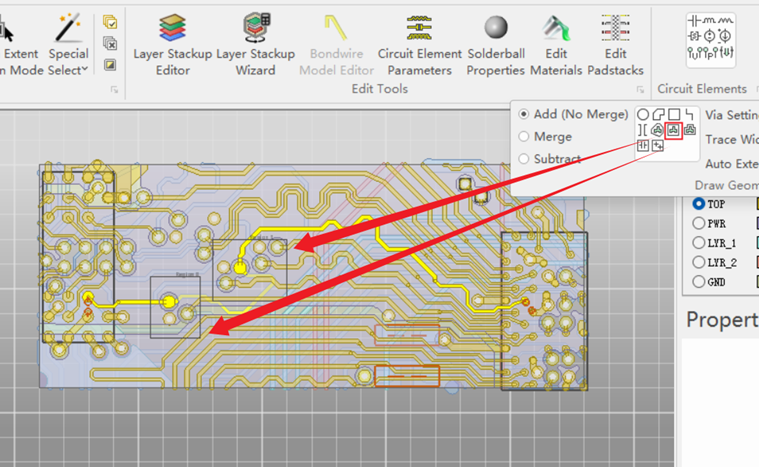
Task: Select the Add (No Merge) option
Action: coord(524,114)
